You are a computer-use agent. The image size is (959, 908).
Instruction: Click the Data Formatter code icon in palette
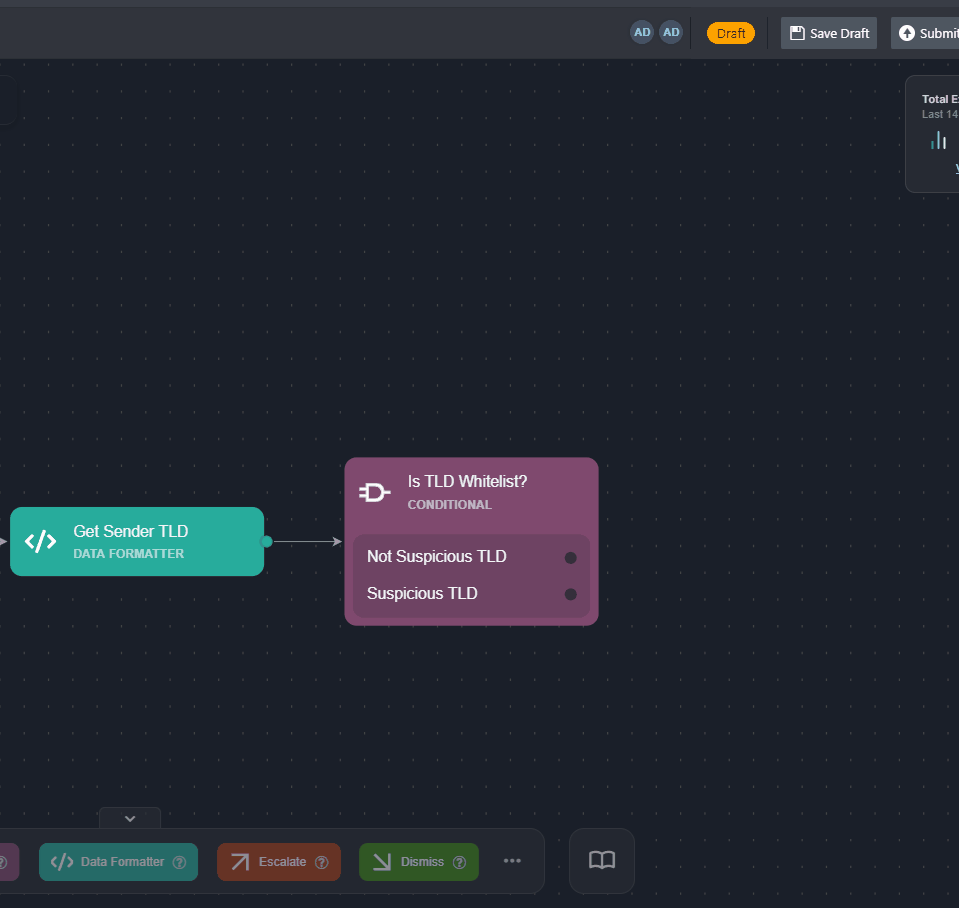coord(62,862)
